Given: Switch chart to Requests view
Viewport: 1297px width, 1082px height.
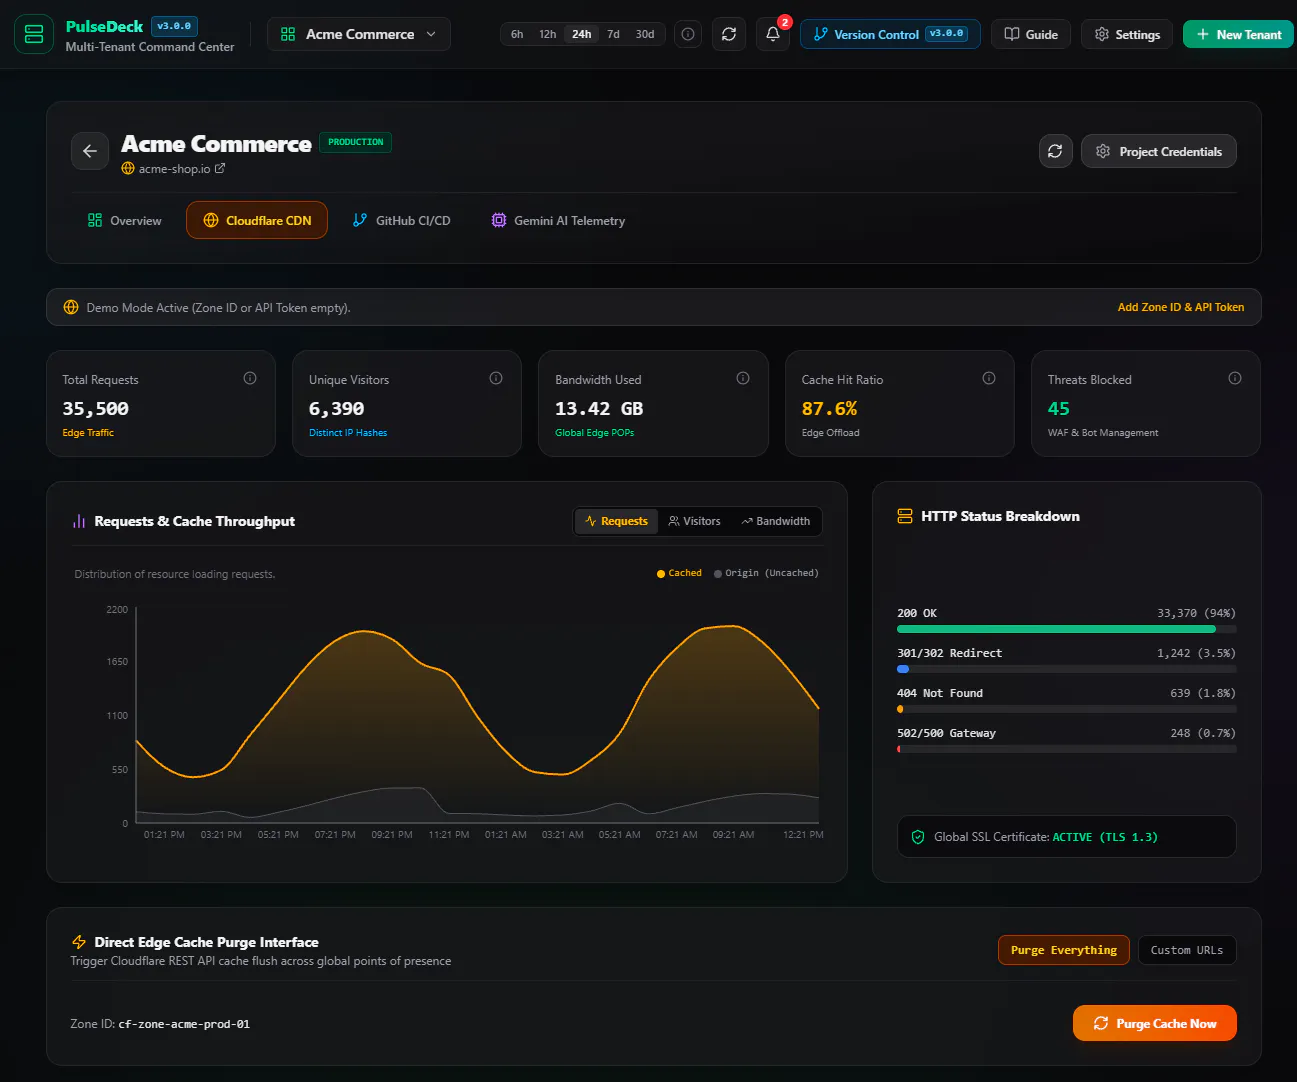Looking at the screenshot, I should tap(617, 521).
